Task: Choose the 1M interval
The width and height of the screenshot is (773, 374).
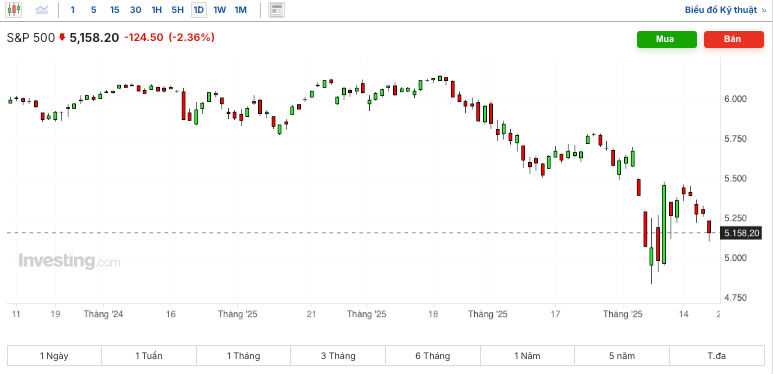Action: (241, 10)
